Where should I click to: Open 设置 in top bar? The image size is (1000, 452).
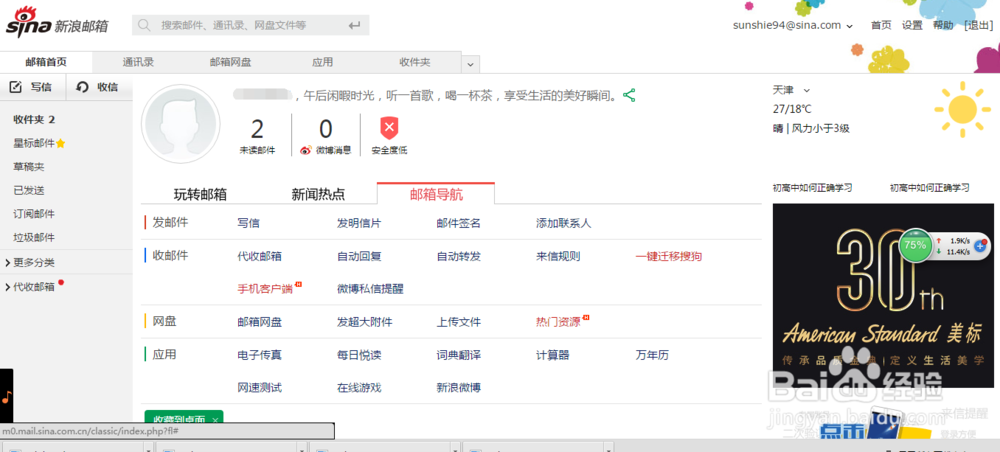click(912, 26)
